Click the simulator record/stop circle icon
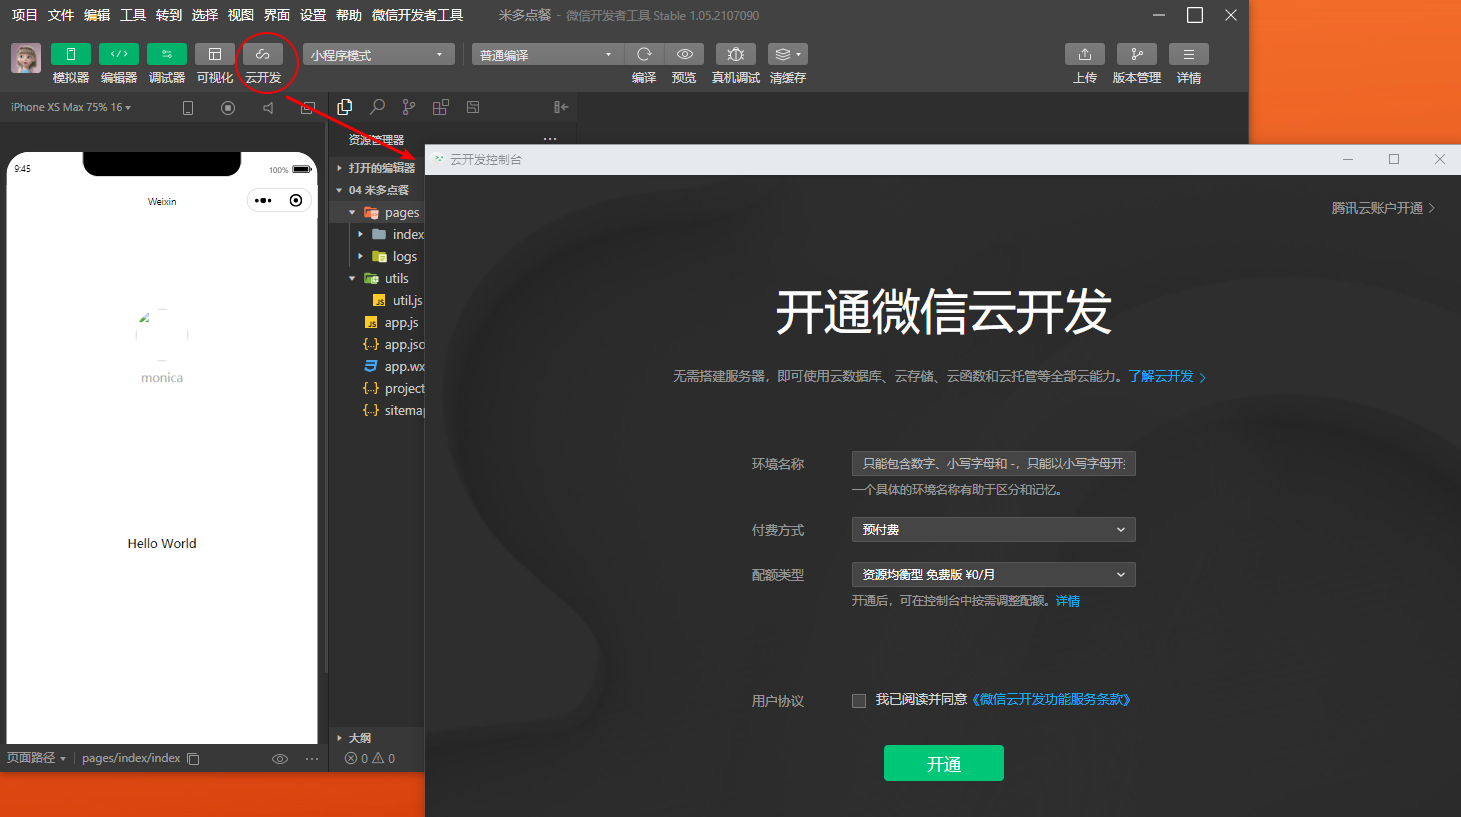Image resolution: width=1461 pixels, height=817 pixels. (228, 108)
